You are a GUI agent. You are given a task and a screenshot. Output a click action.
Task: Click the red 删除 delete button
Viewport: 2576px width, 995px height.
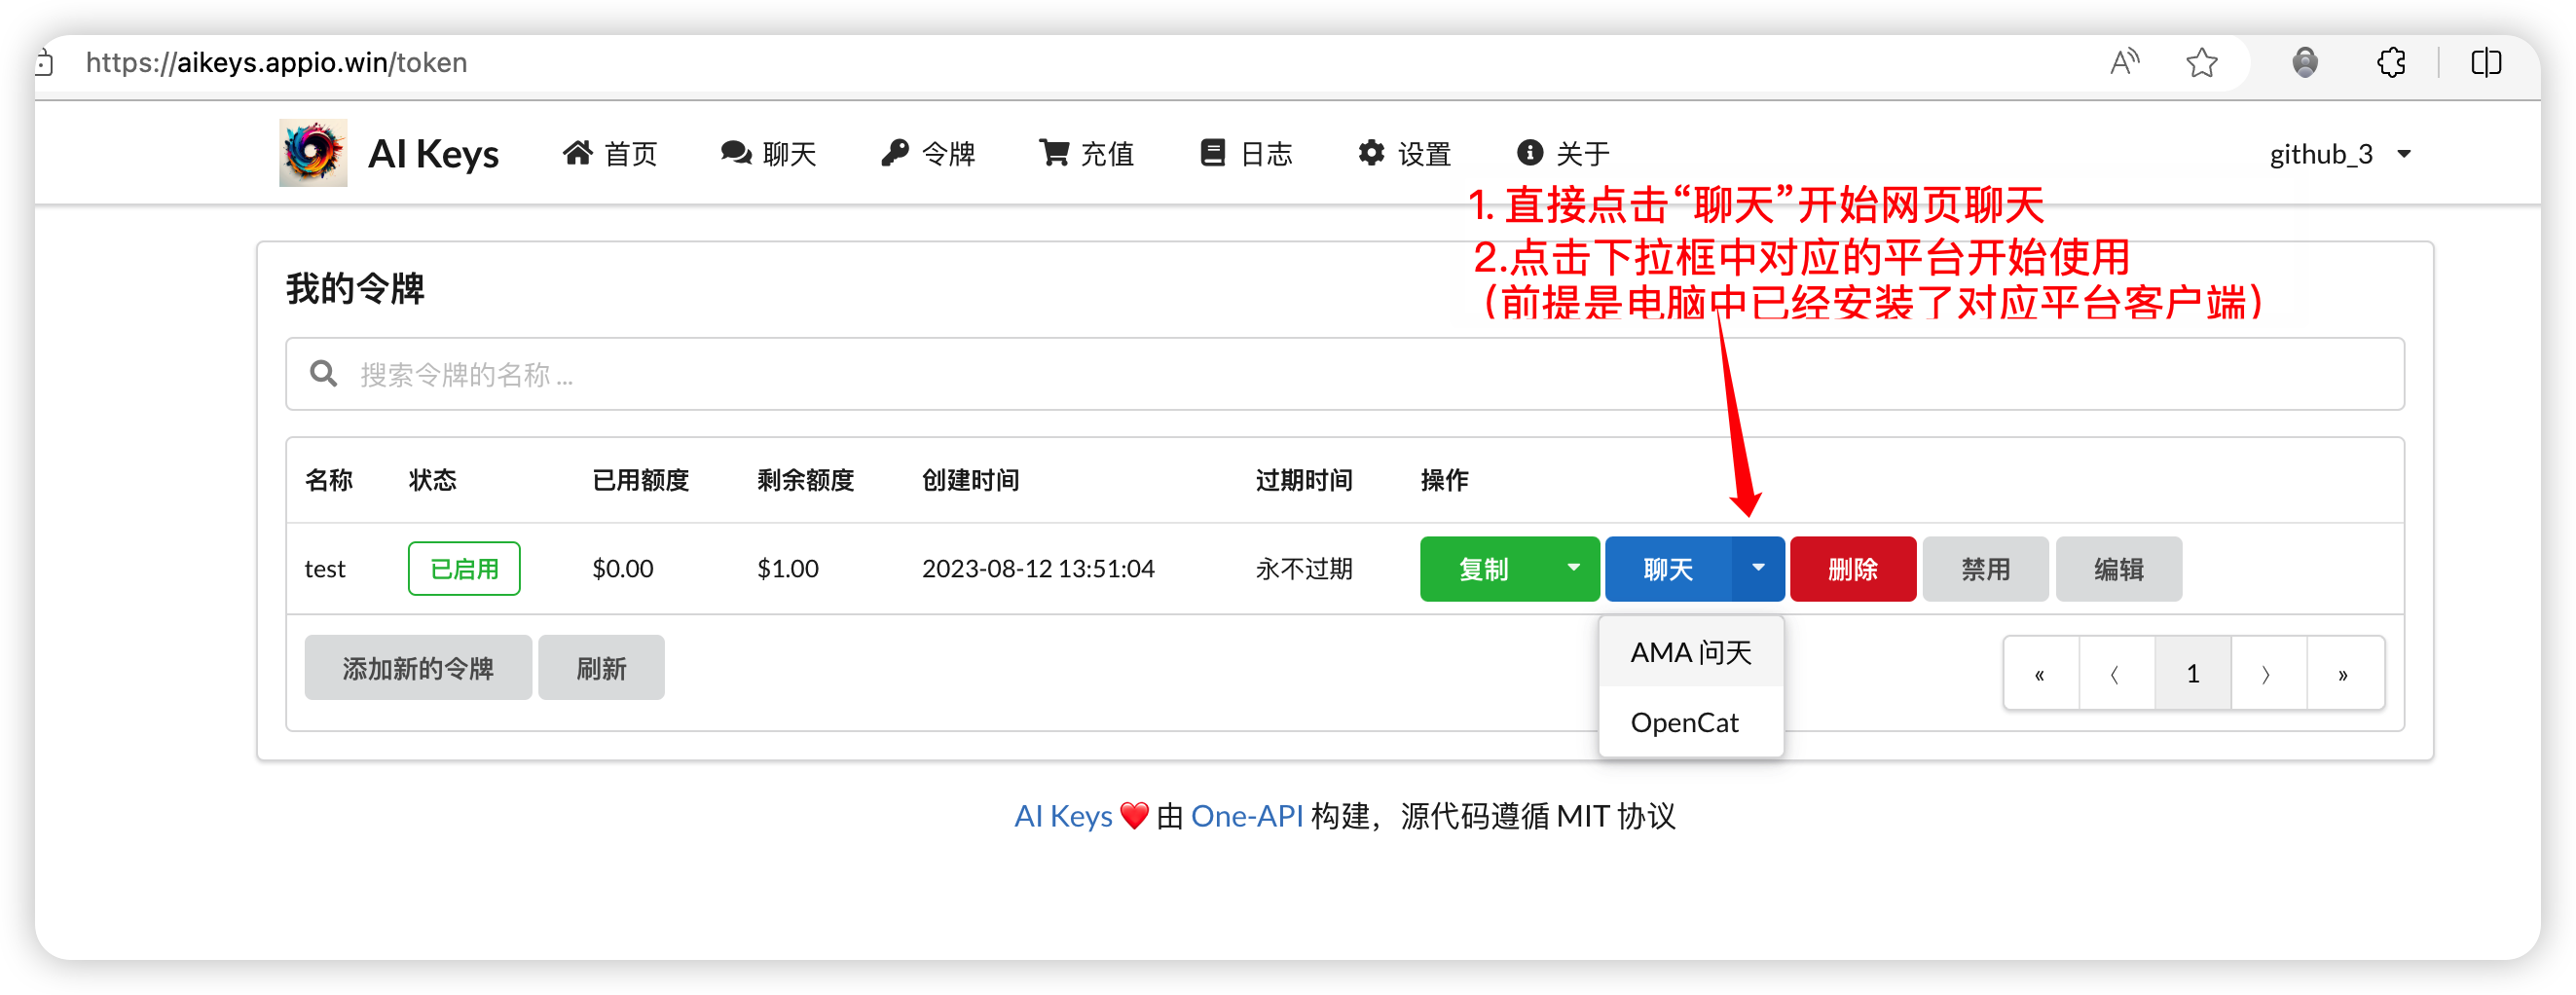[1853, 569]
